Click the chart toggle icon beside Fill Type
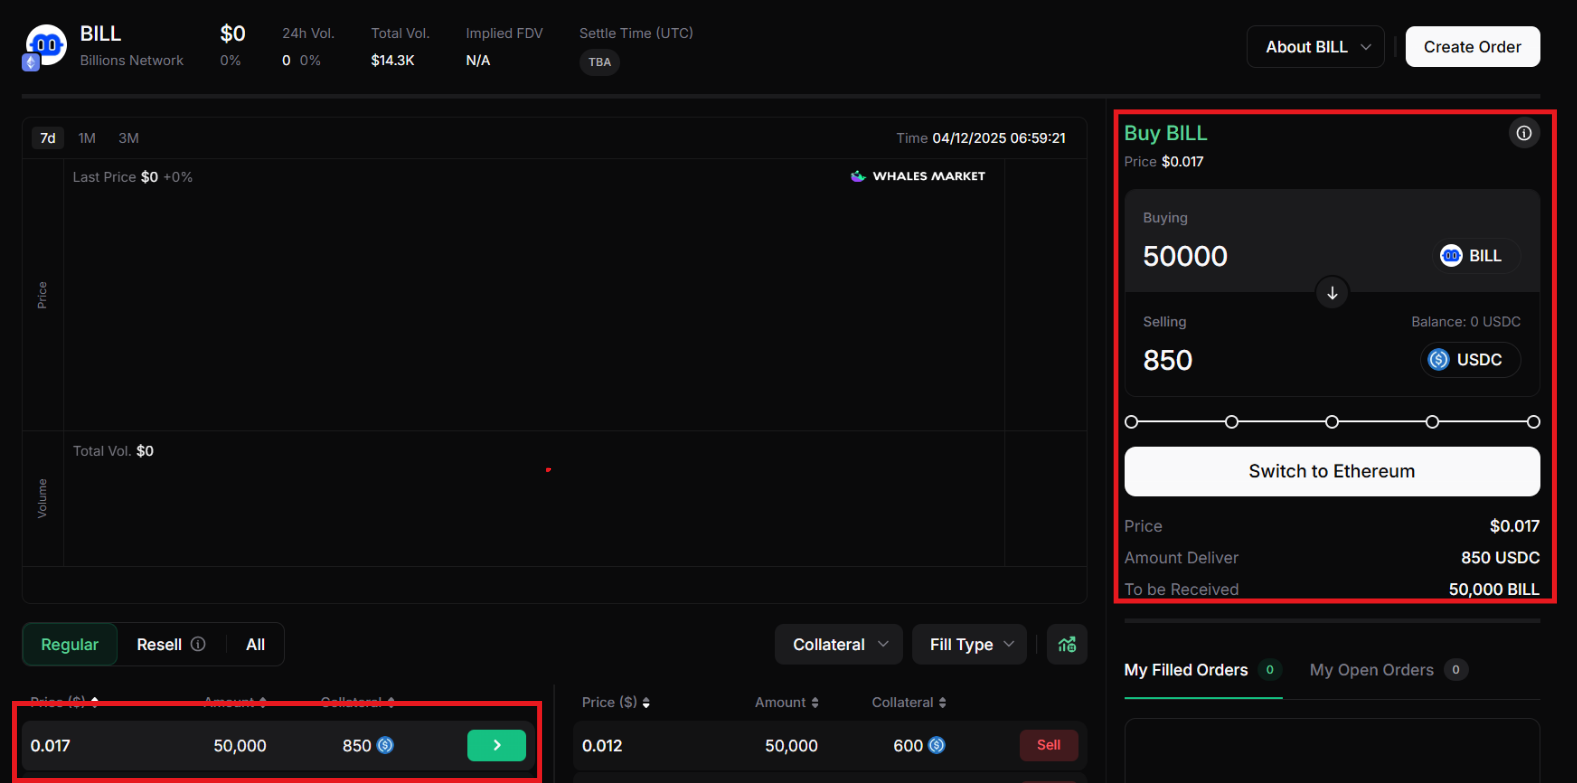 pyautogui.click(x=1067, y=645)
